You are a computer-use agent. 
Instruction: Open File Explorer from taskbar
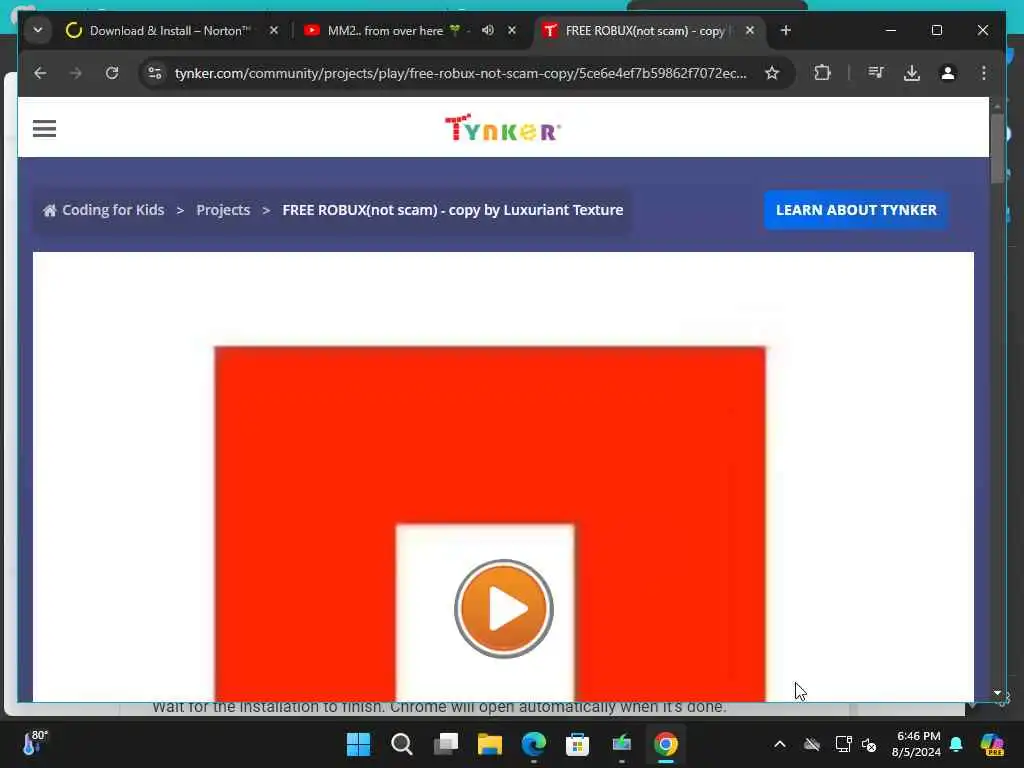click(490, 744)
